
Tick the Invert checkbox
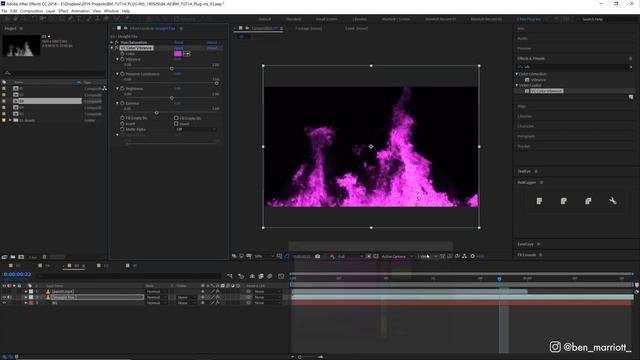click(x=176, y=124)
